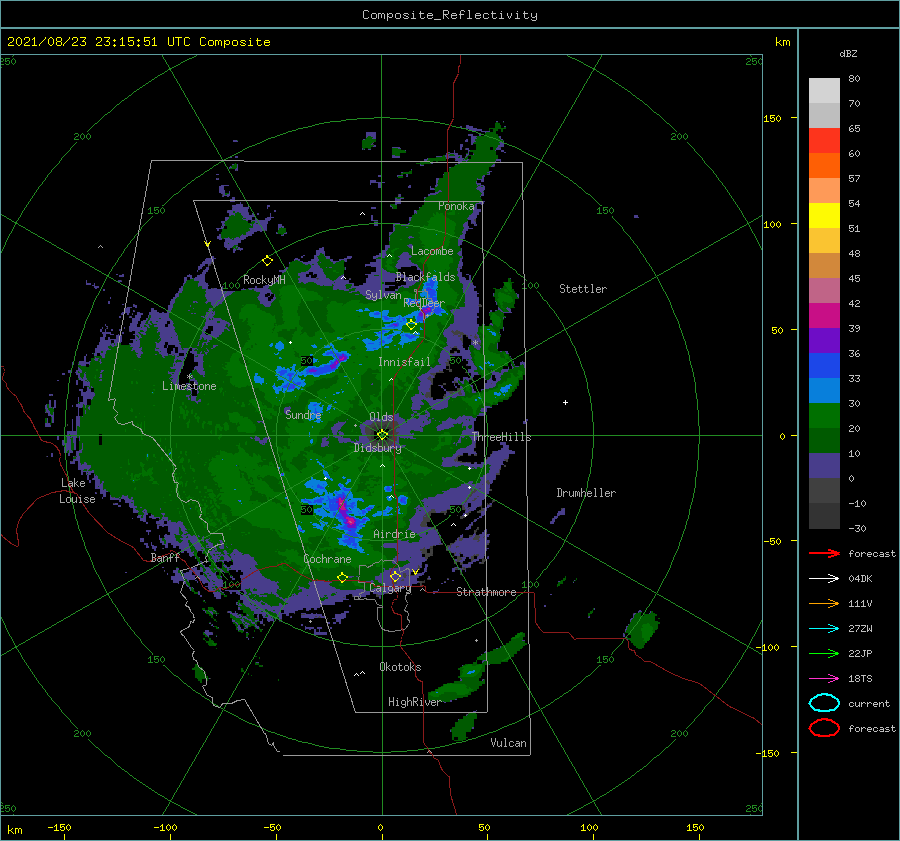The height and width of the screenshot is (841, 900).
Task: Click the Banff label
Action: (165, 558)
